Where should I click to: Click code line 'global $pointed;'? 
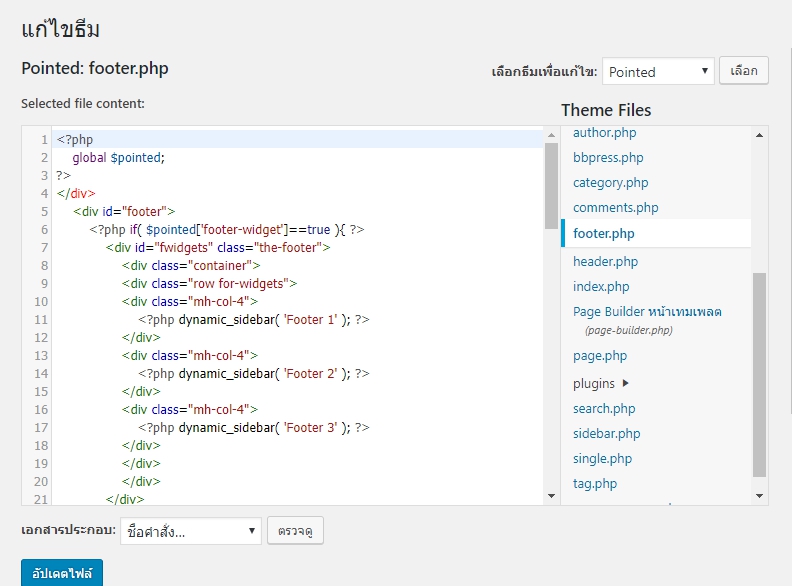click(118, 158)
